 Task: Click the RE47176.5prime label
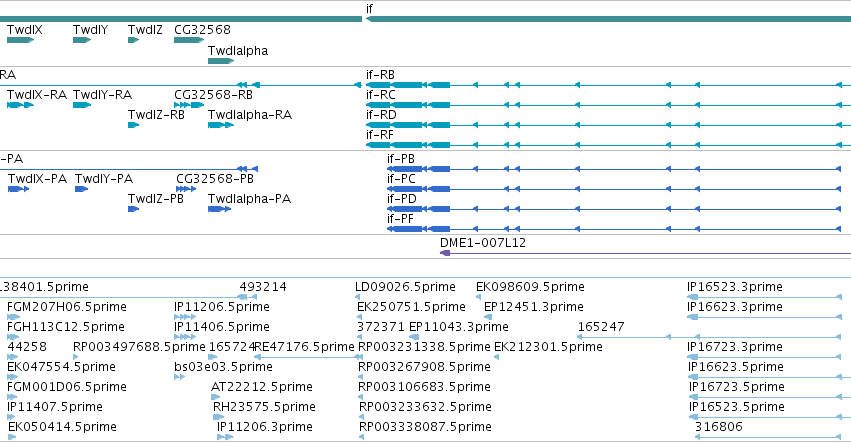click(x=304, y=348)
